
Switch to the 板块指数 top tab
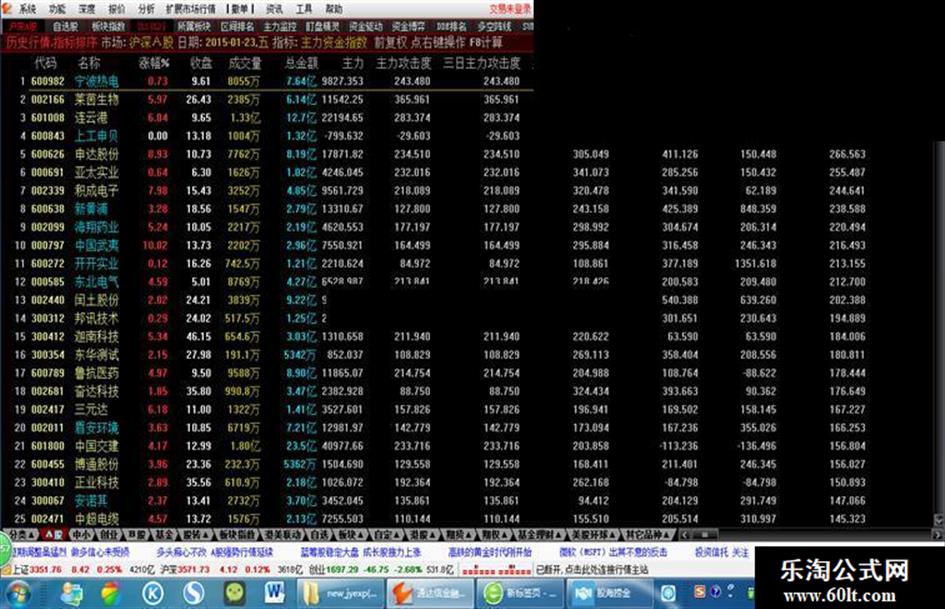pos(108,27)
